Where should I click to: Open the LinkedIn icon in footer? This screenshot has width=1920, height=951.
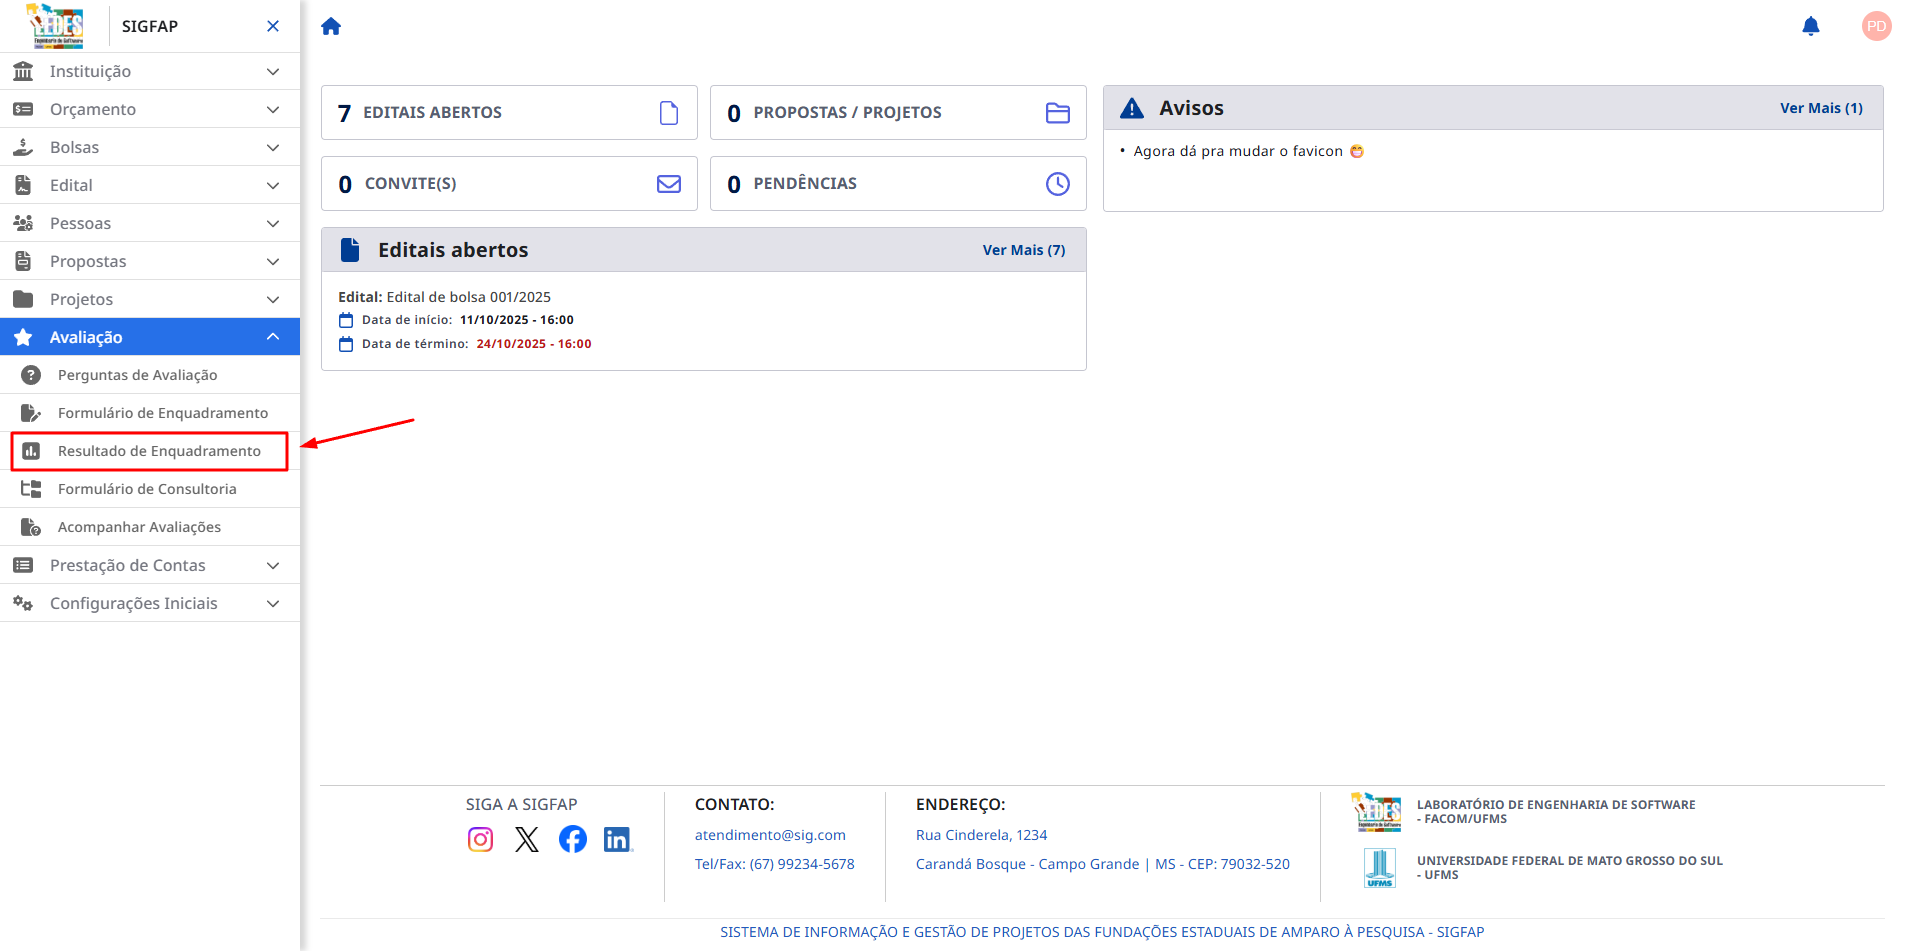pos(618,839)
